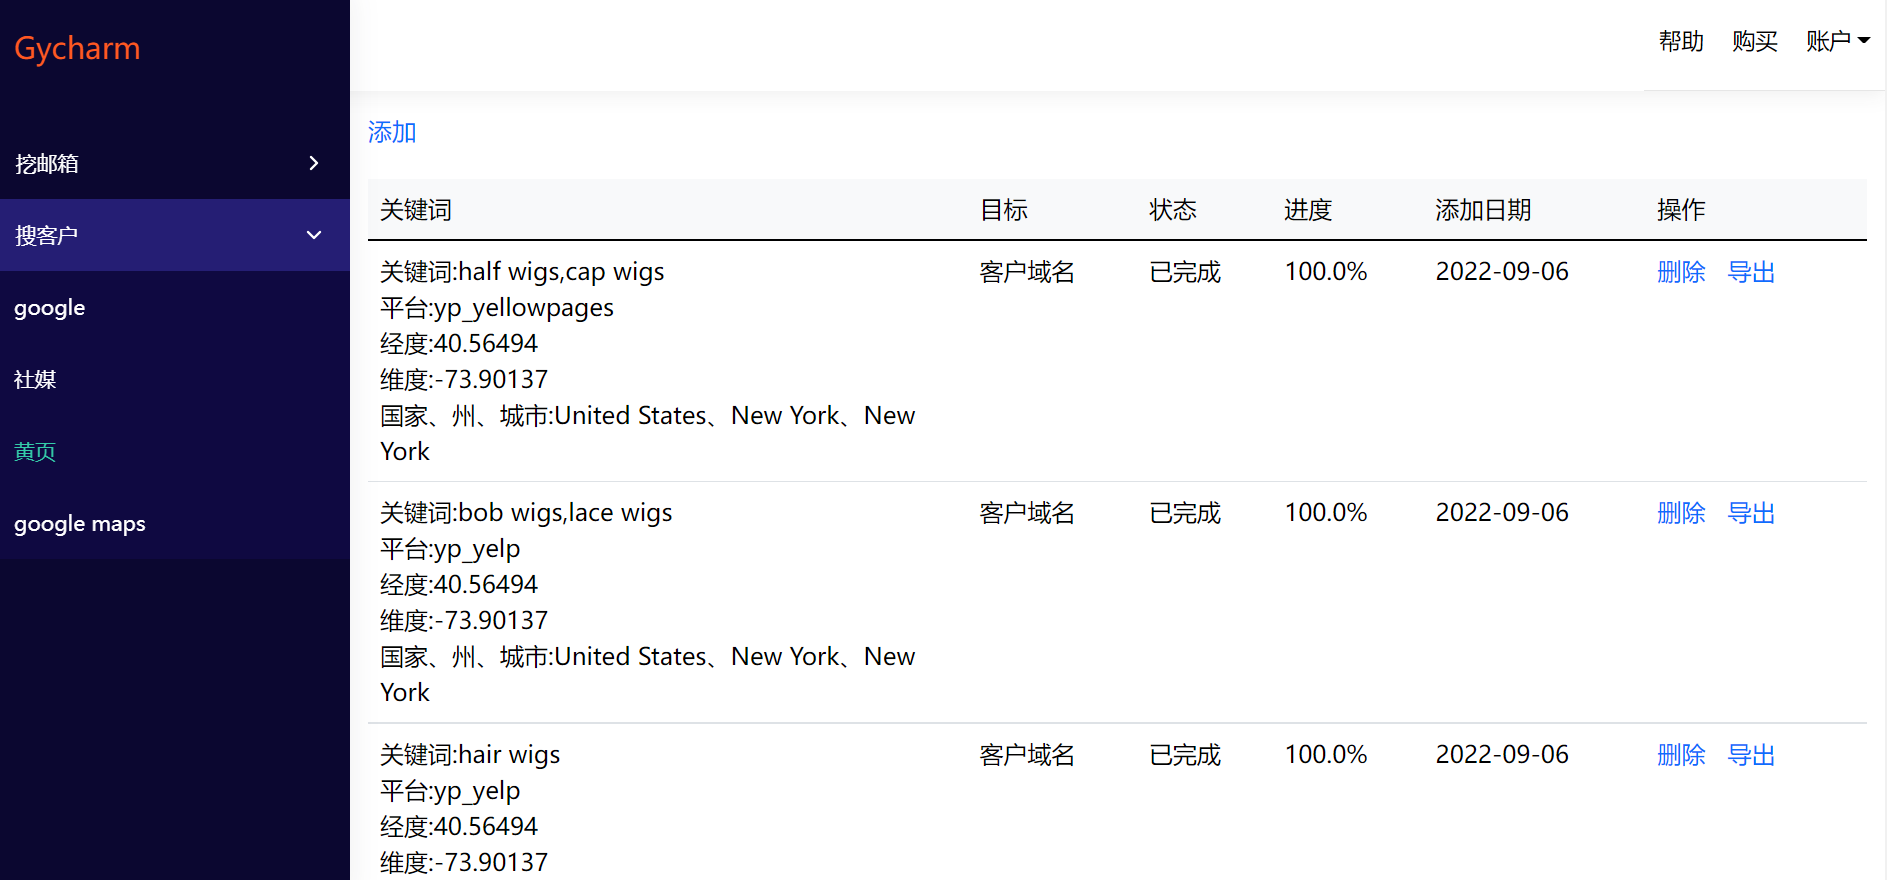1887x880 pixels.
Task: Click the 进度 column header
Action: tap(1308, 210)
